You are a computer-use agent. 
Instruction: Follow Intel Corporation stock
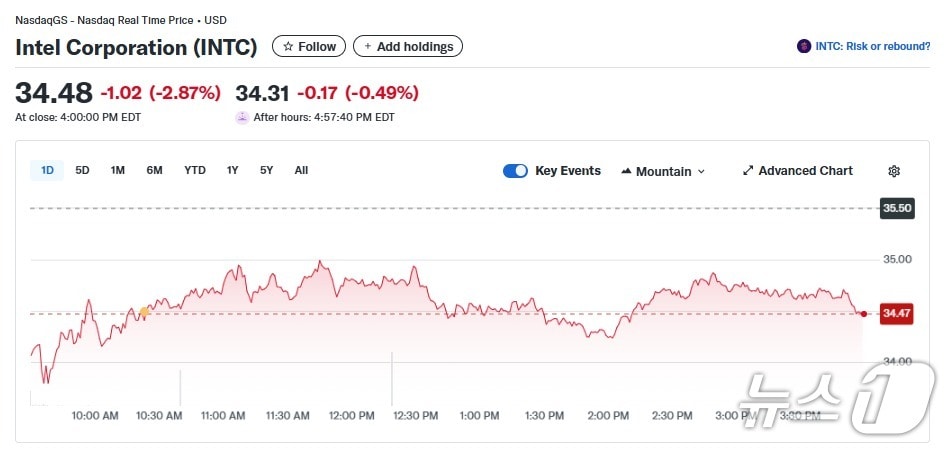coord(309,47)
